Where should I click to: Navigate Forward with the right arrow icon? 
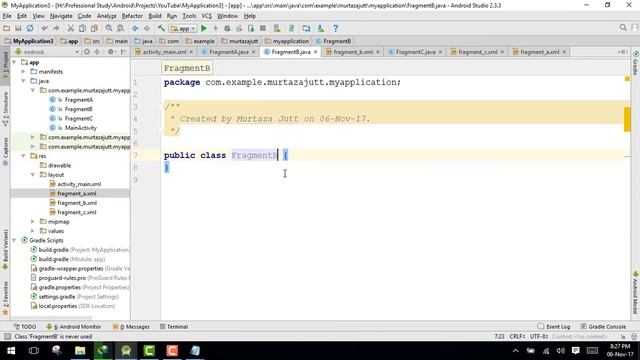(147, 28)
